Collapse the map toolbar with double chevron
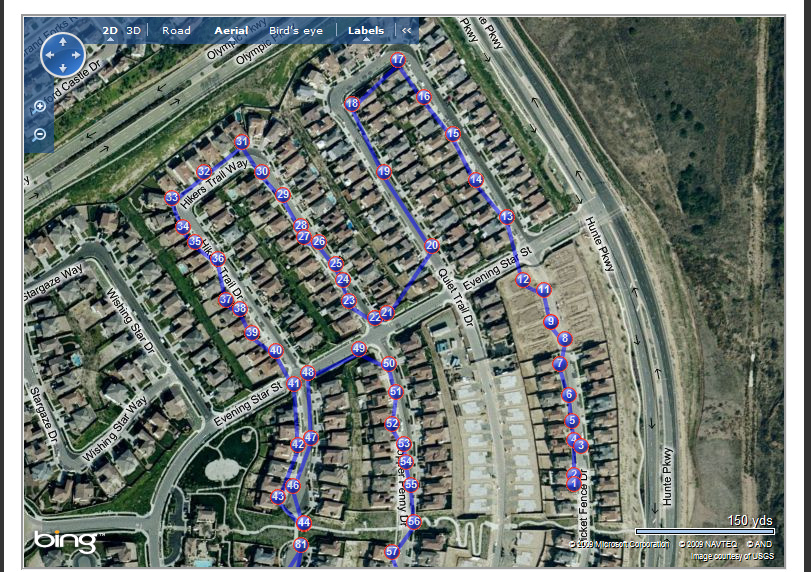This screenshot has width=811, height=572. click(x=407, y=31)
